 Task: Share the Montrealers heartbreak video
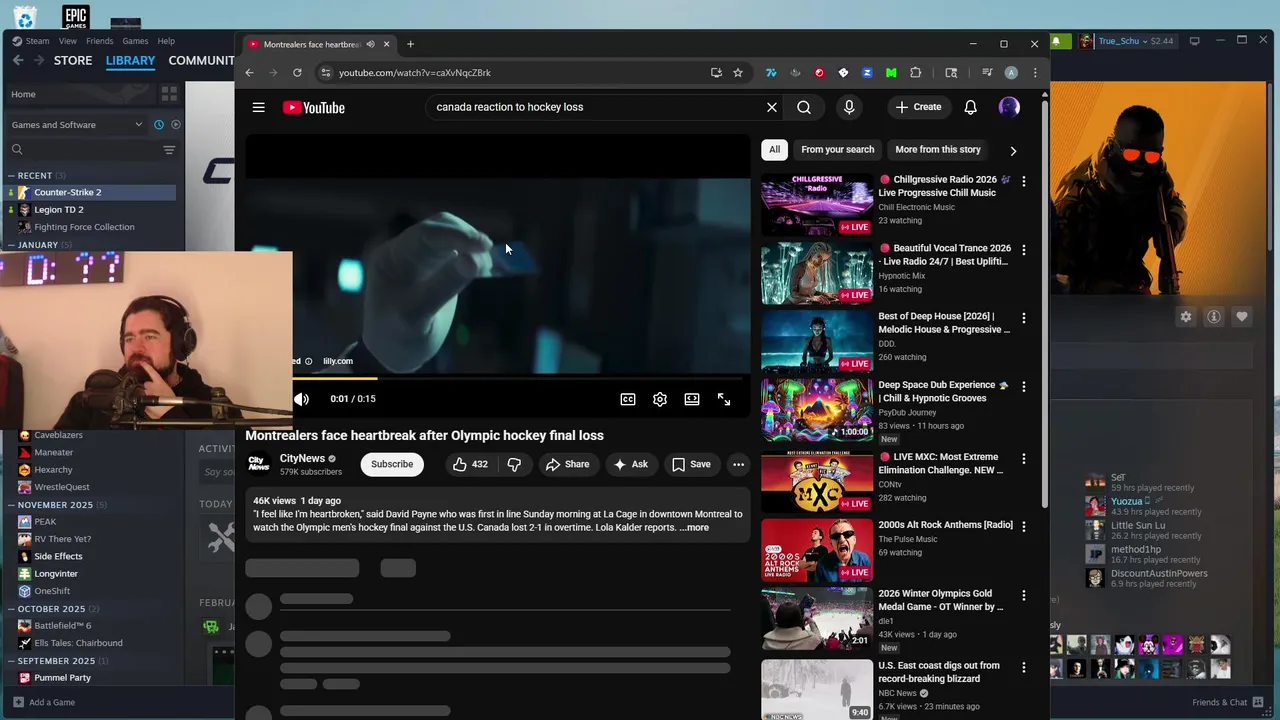[x=567, y=464]
